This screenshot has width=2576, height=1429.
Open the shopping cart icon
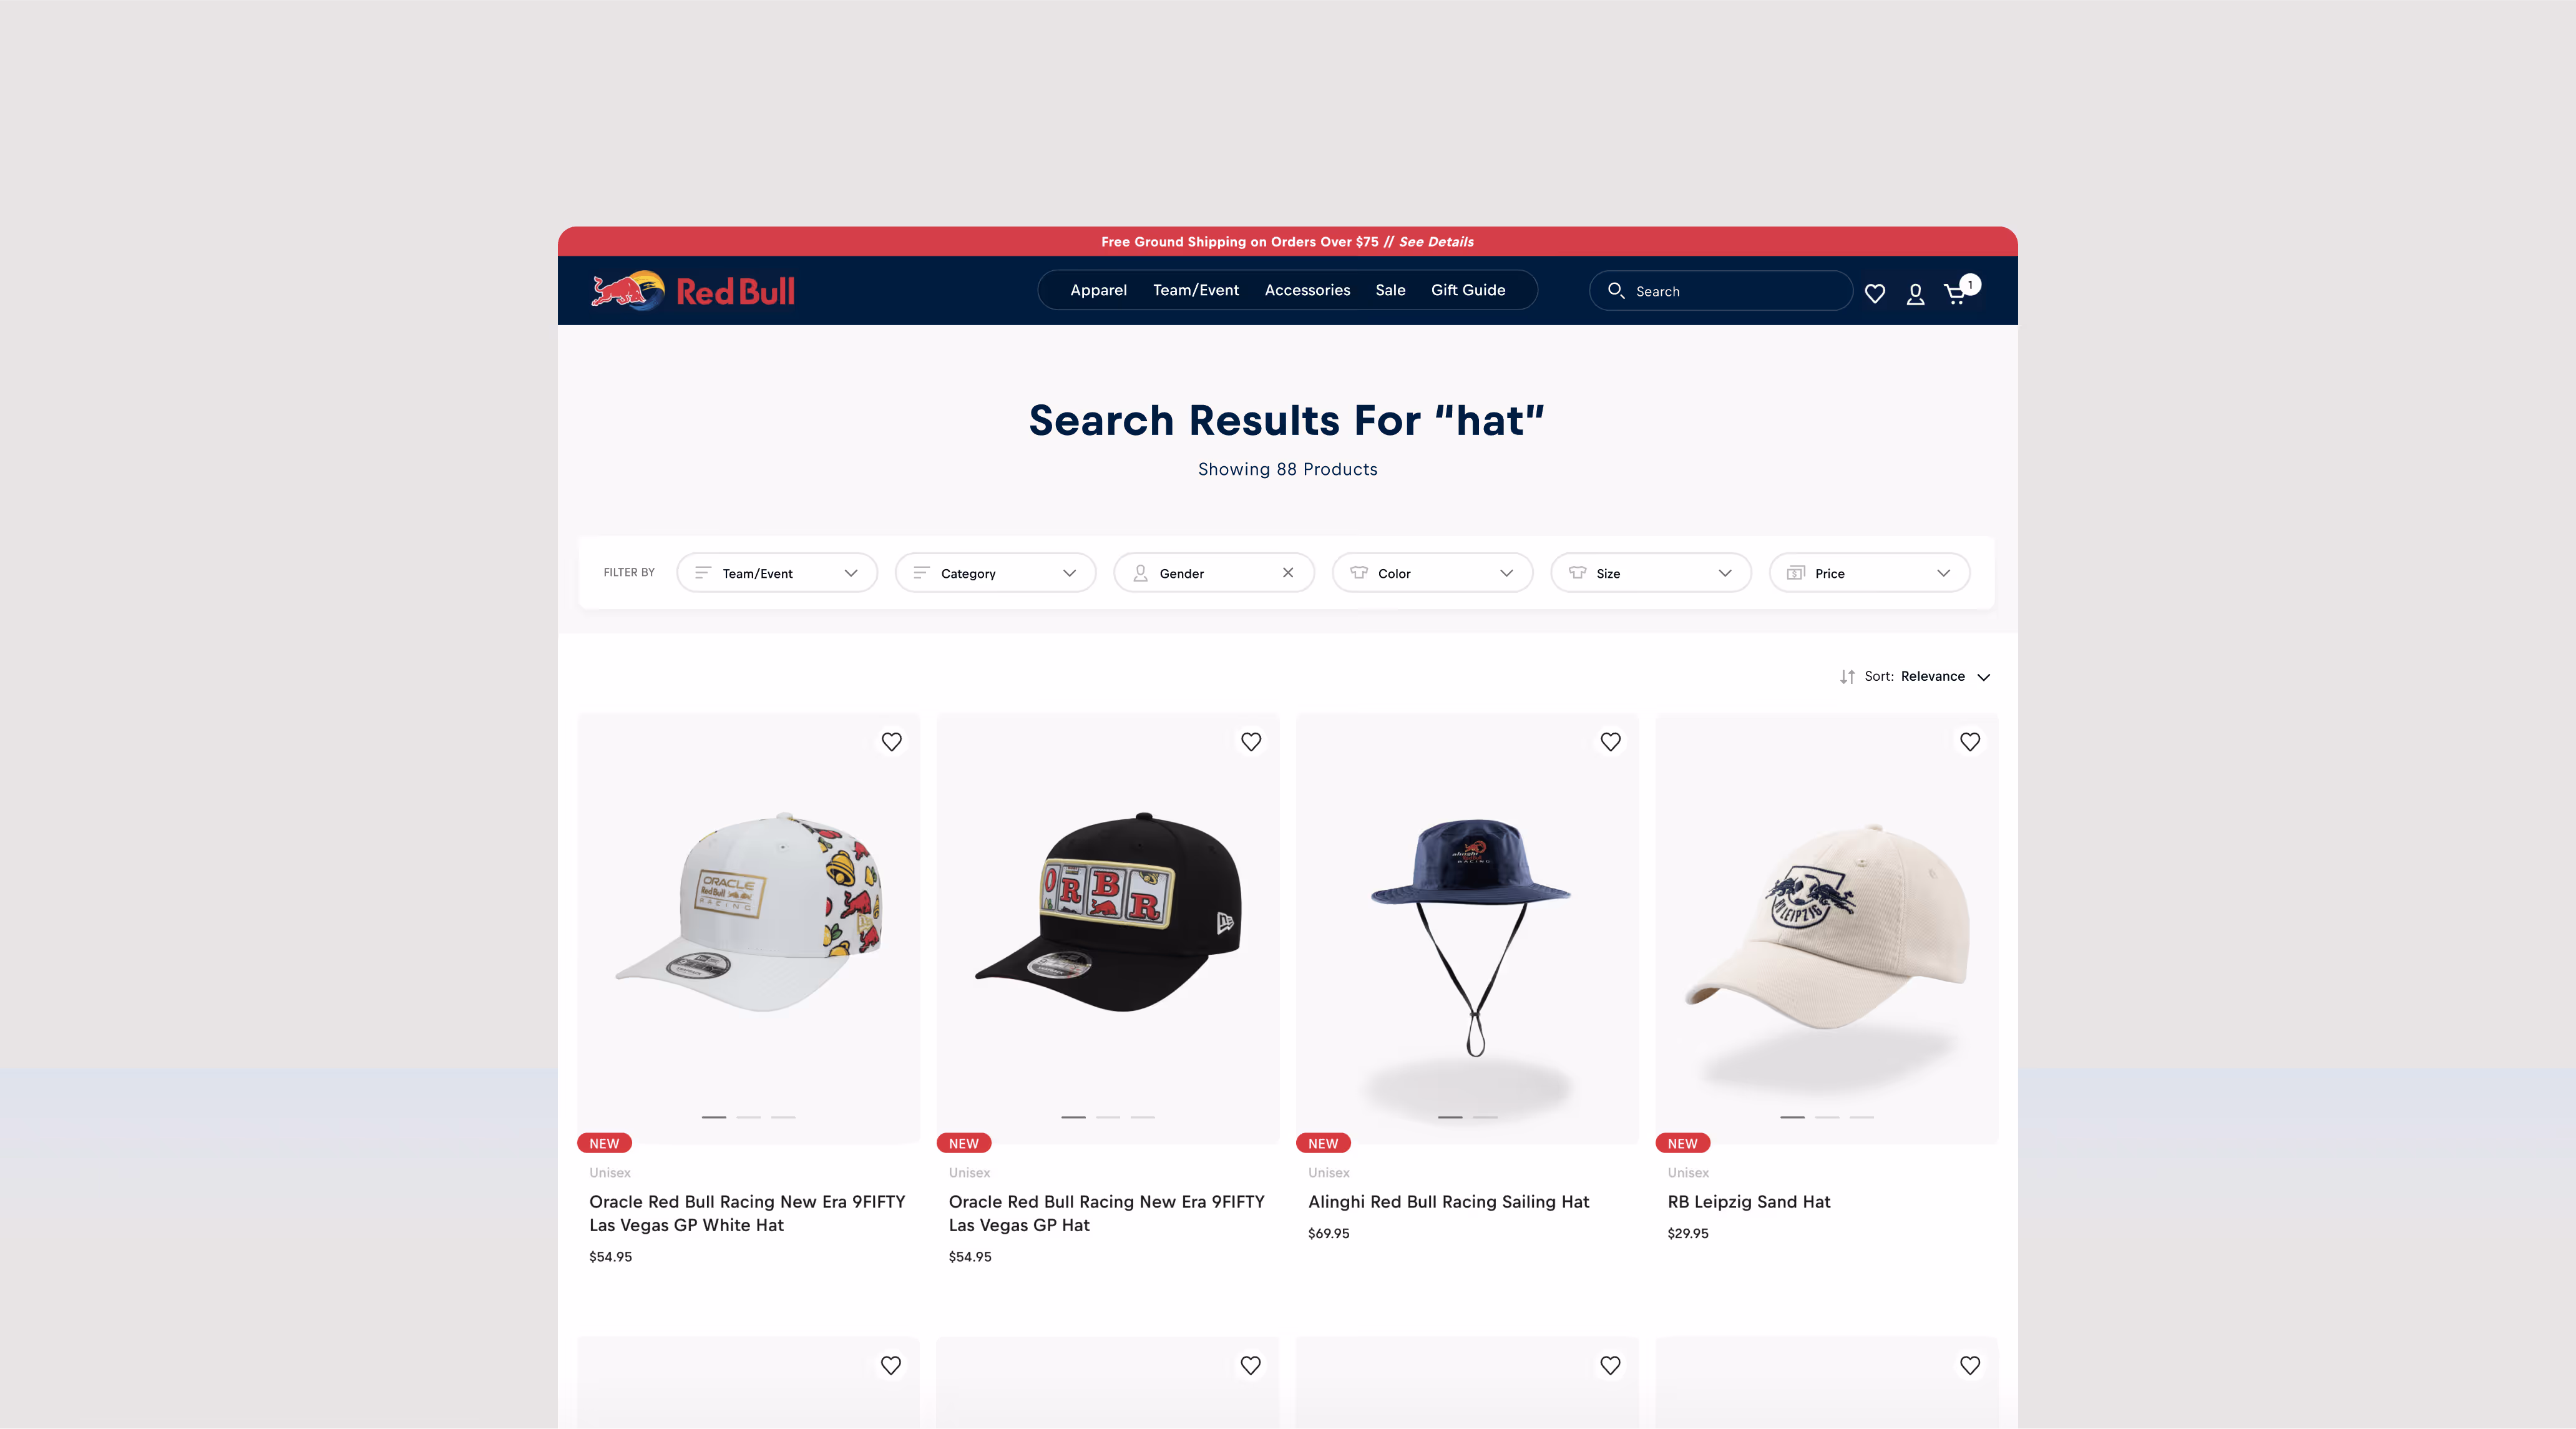(1956, 293)
